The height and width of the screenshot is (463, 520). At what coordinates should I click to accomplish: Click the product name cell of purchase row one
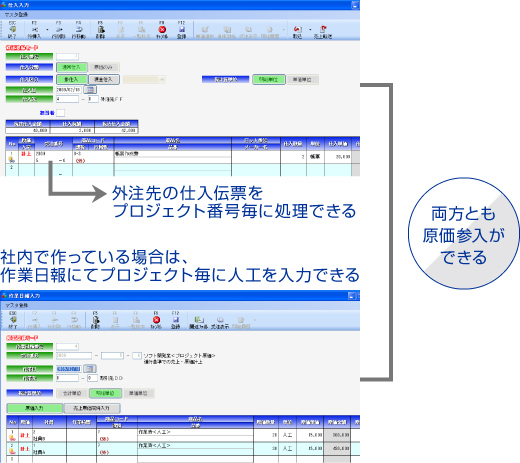coord(172,154)
